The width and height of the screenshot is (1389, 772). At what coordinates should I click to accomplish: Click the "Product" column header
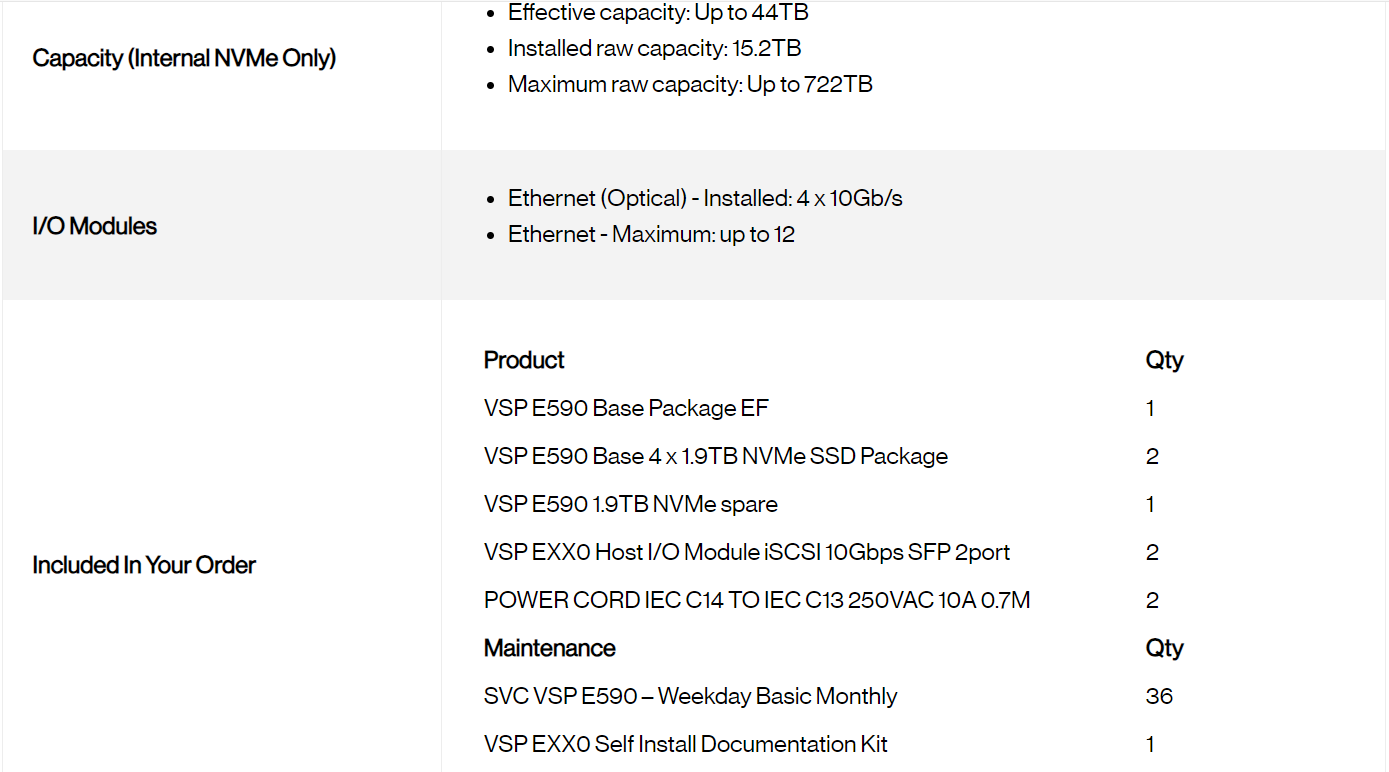524,360
